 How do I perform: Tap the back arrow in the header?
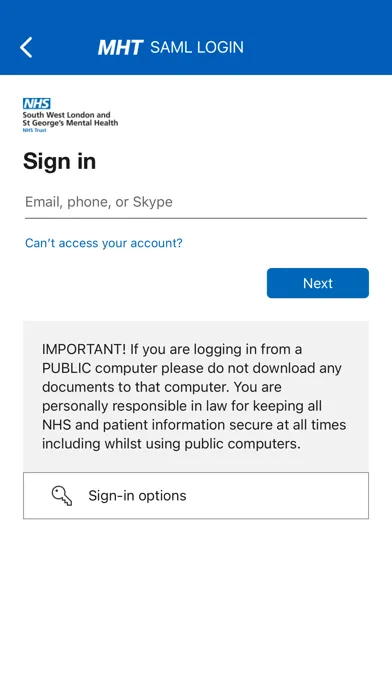click(x=26, y=47)
